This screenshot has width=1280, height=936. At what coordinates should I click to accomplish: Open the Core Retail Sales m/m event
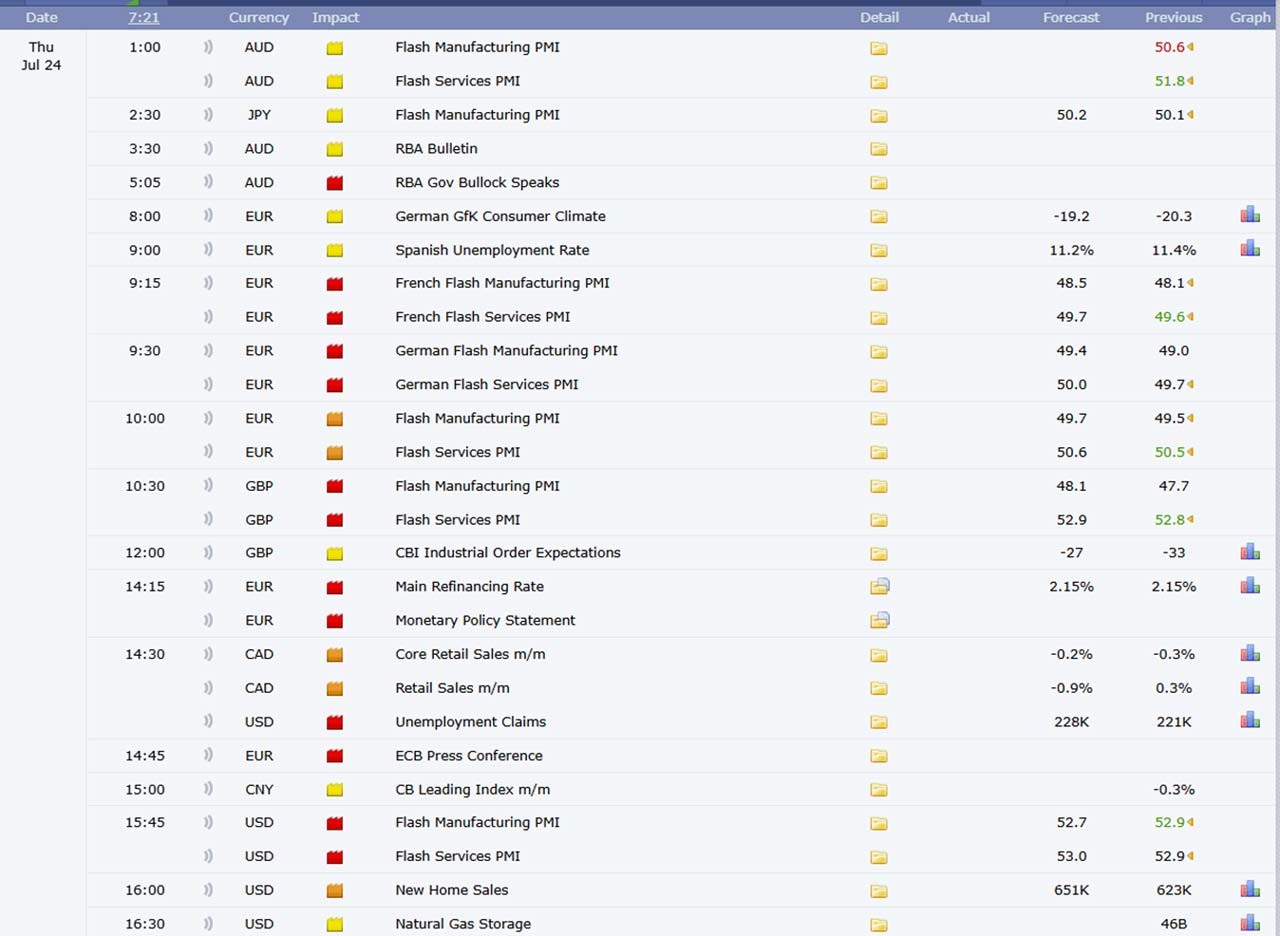(x=470, y=654)
